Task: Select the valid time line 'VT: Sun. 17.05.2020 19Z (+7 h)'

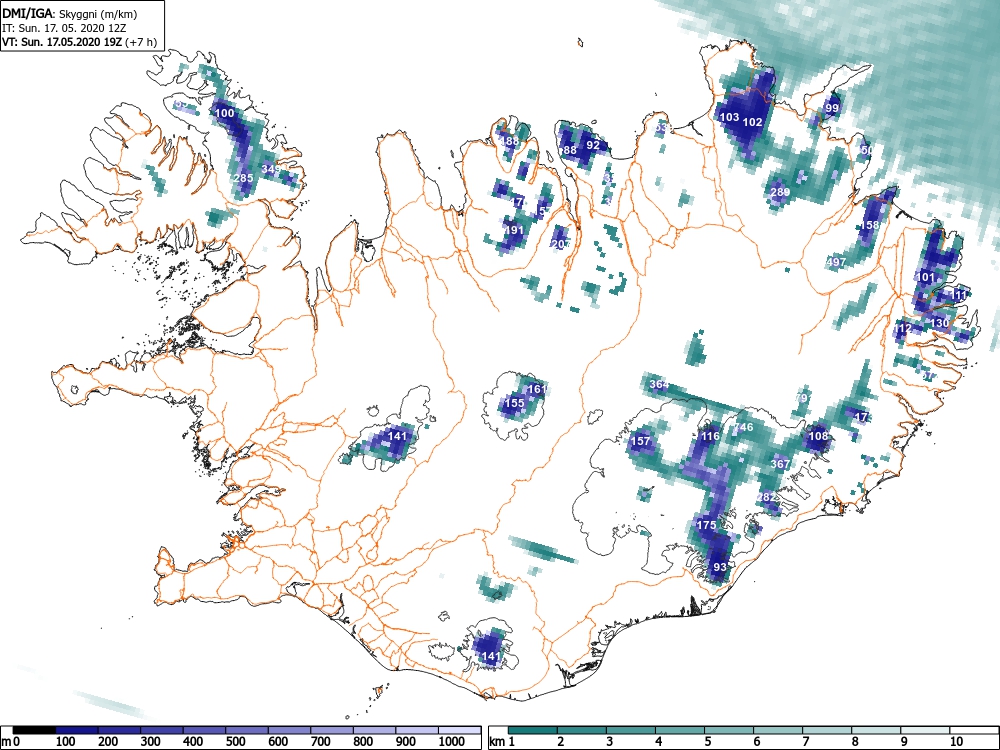Action: pos(79,42)
